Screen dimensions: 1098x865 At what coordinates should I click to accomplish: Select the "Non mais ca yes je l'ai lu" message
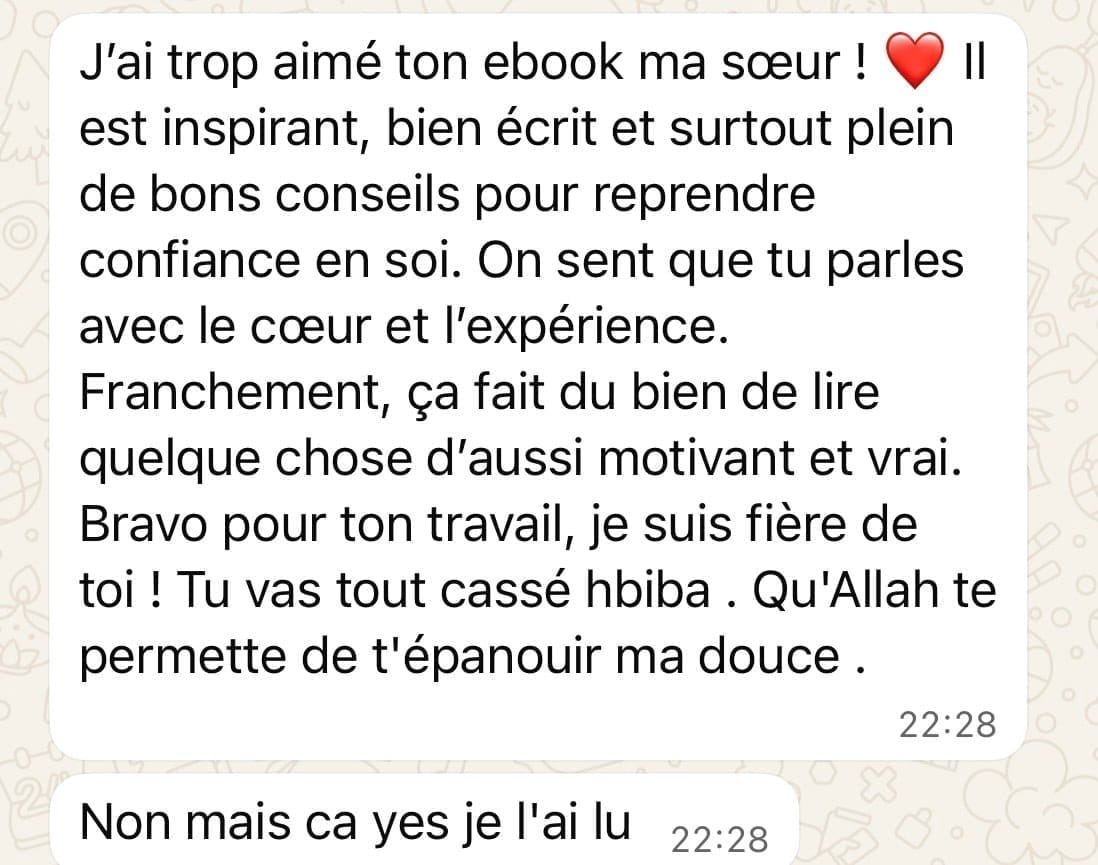pos(356,822)
